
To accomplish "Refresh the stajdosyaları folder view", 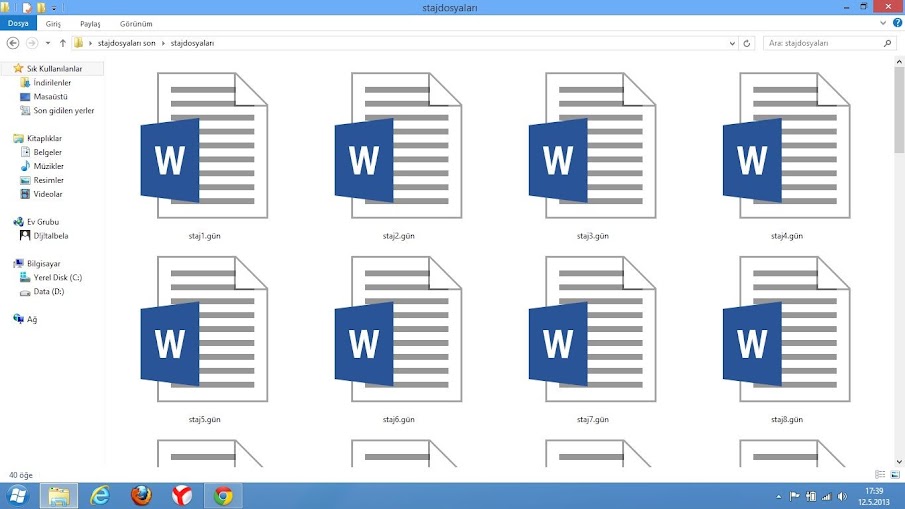I will coord(746,43).
